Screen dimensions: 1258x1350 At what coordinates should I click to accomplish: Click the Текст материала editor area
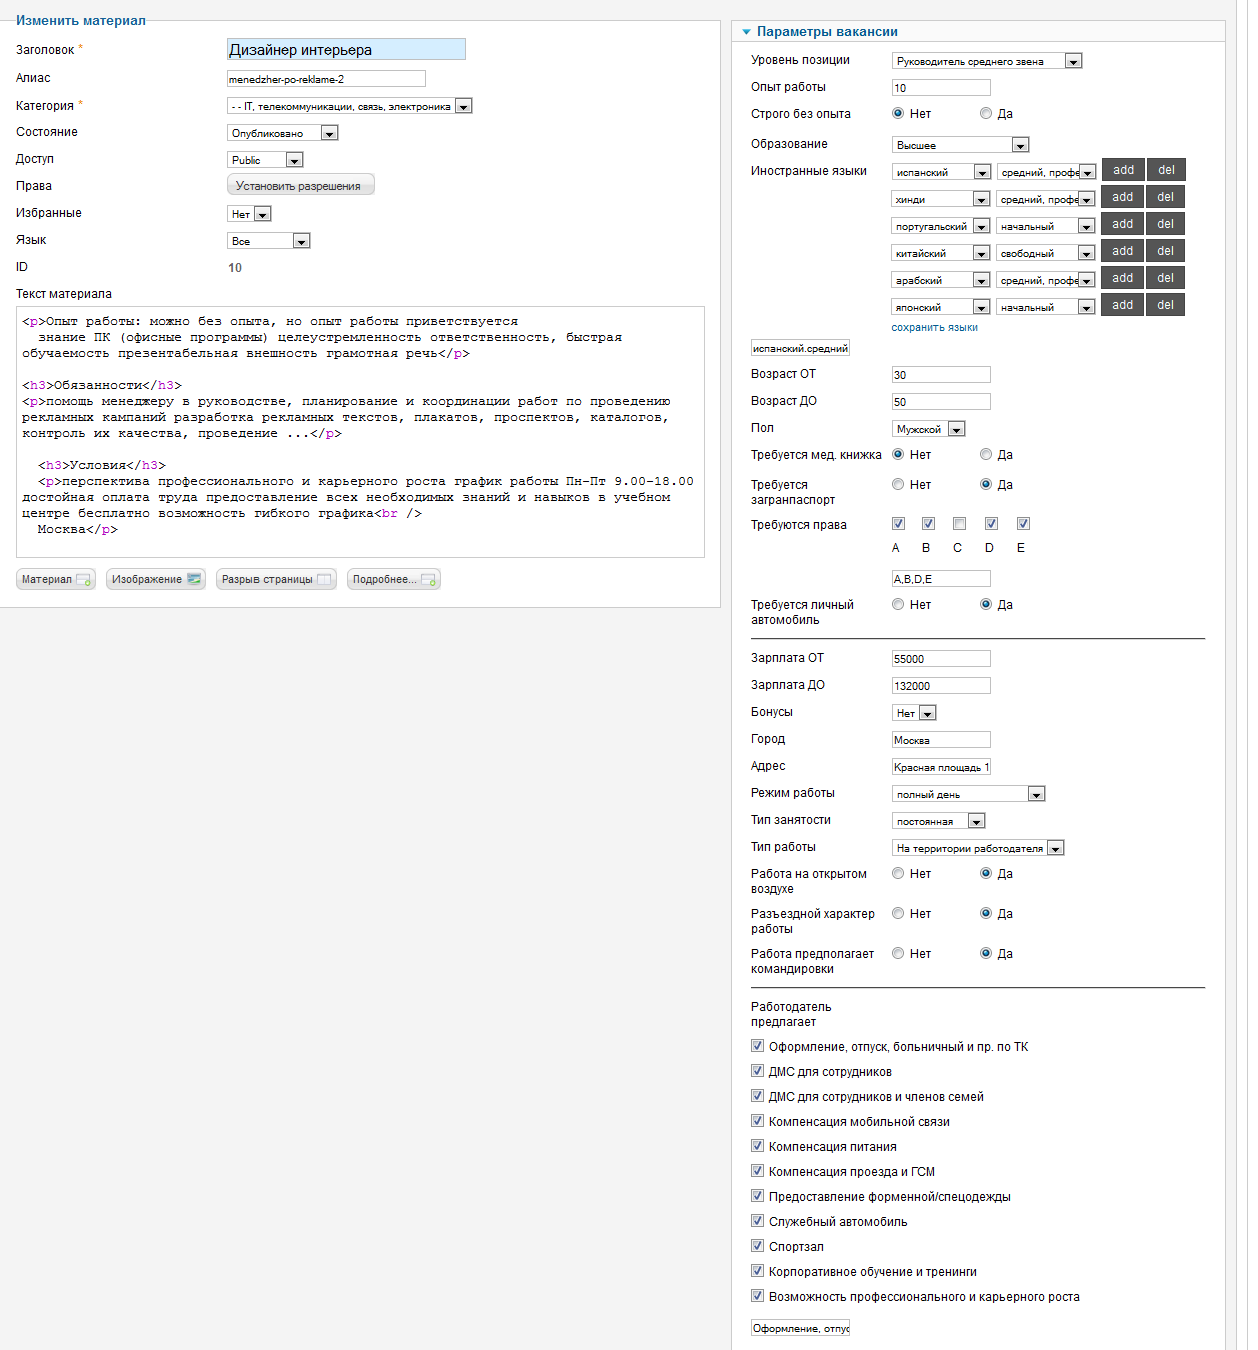360,432
